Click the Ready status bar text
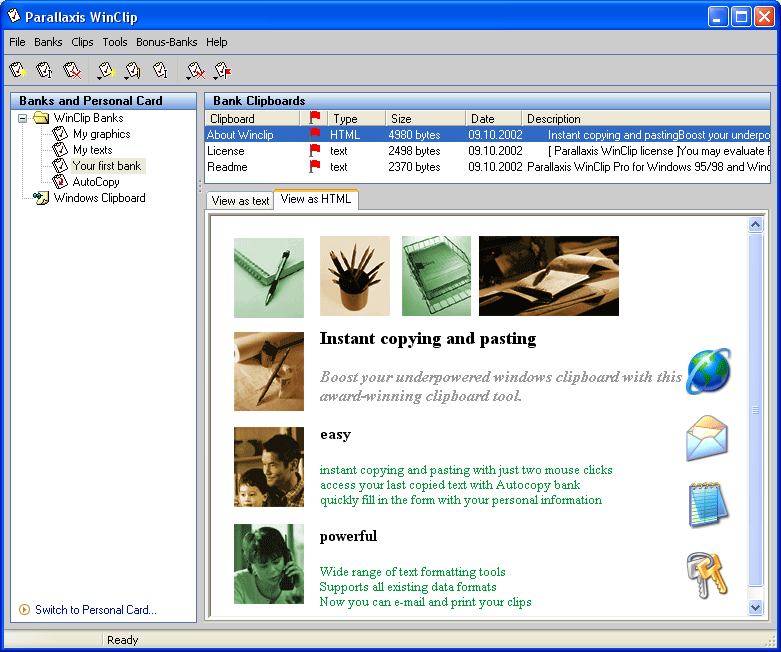The height and width of the screenshot is (652, 781). (123, 640)
